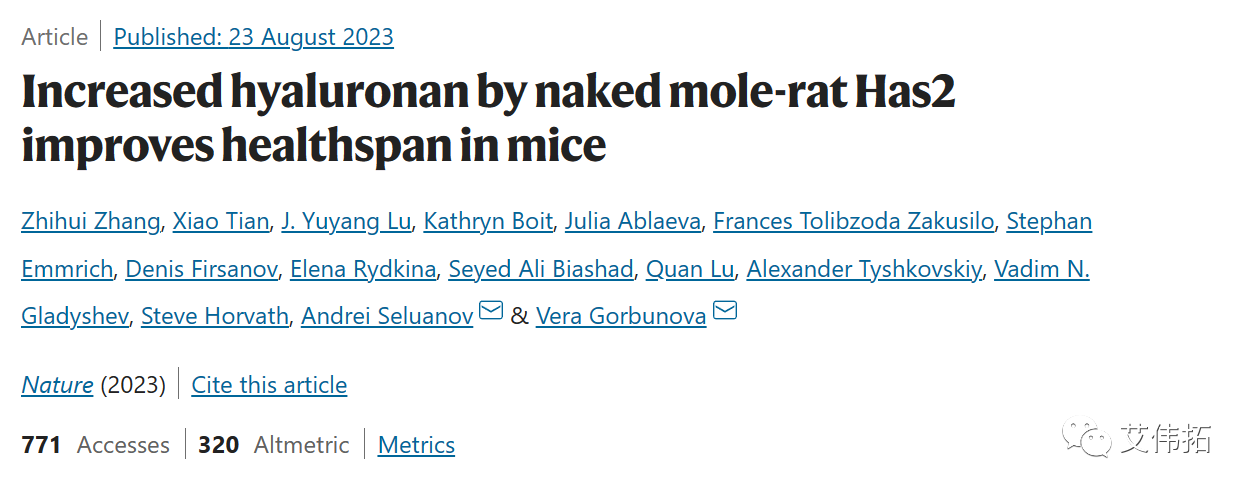Select author J. Yuyang Lu

point(346,221)
